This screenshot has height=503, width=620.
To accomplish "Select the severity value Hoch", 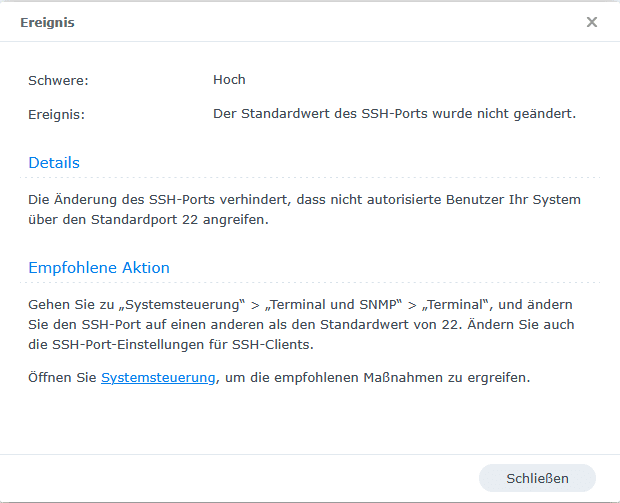I will (x=229, y=80).
